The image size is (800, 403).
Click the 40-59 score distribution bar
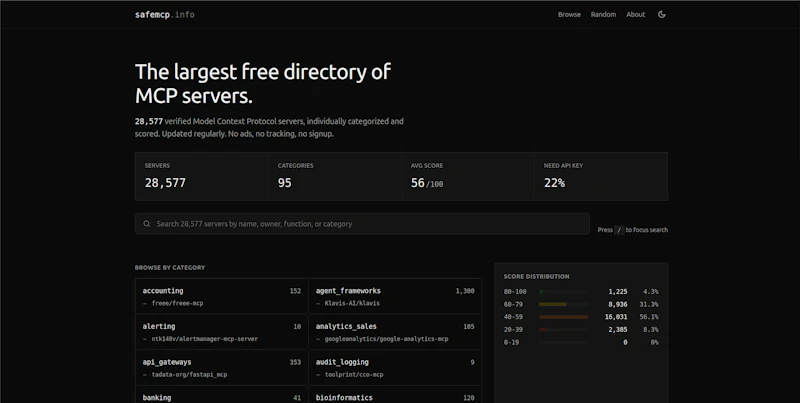pos(563,317)
